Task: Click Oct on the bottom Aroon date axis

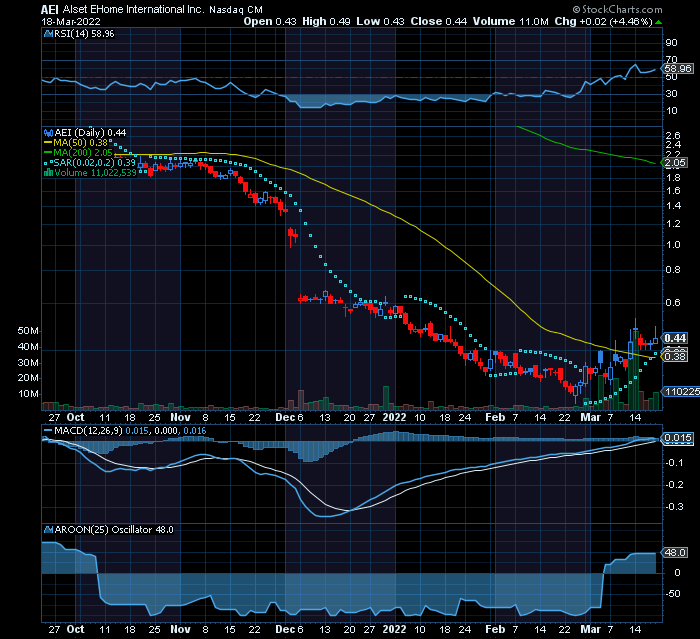Action: point(75,630)
